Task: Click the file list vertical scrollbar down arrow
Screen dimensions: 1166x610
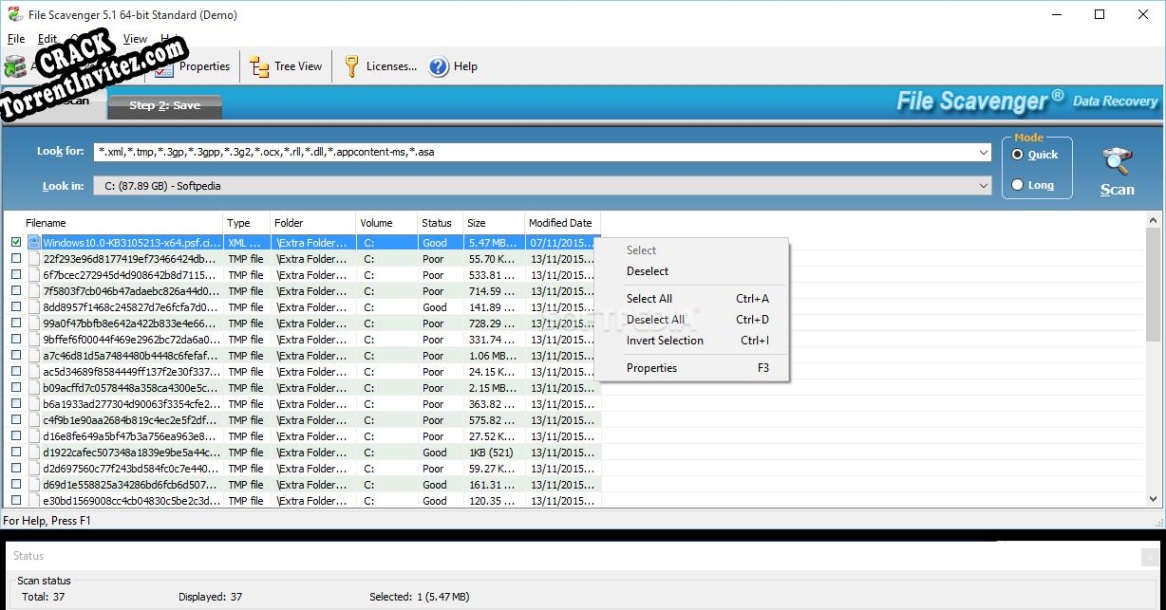Action: (x=1153, y=498)
